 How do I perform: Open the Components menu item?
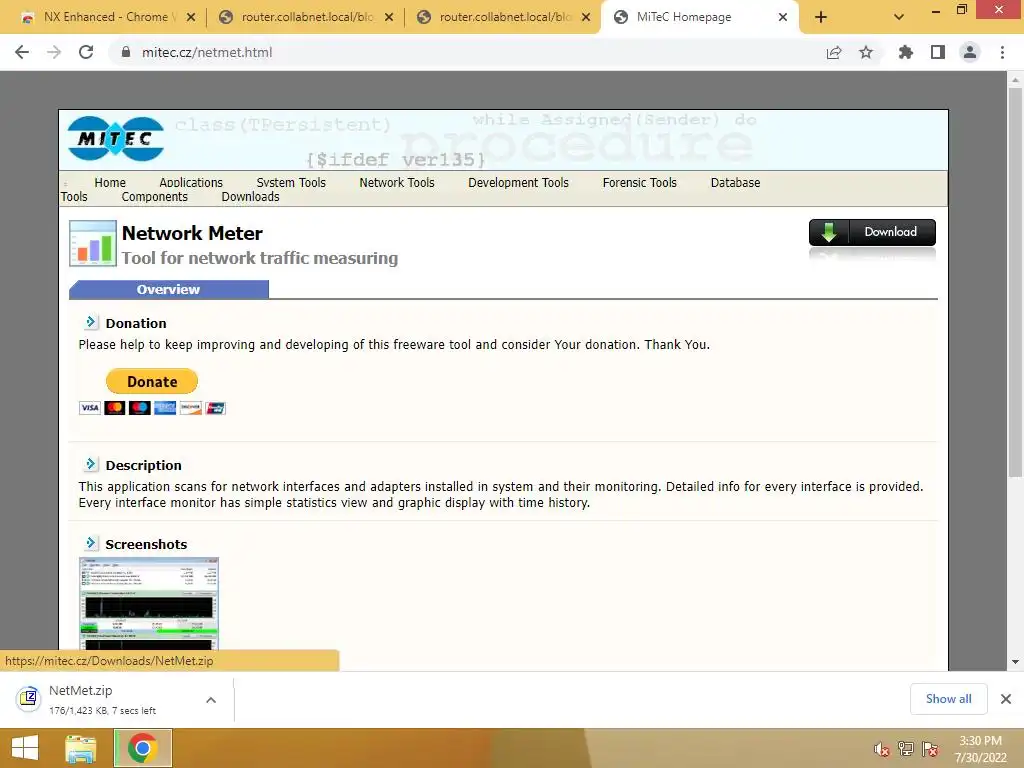coord(154,197)
